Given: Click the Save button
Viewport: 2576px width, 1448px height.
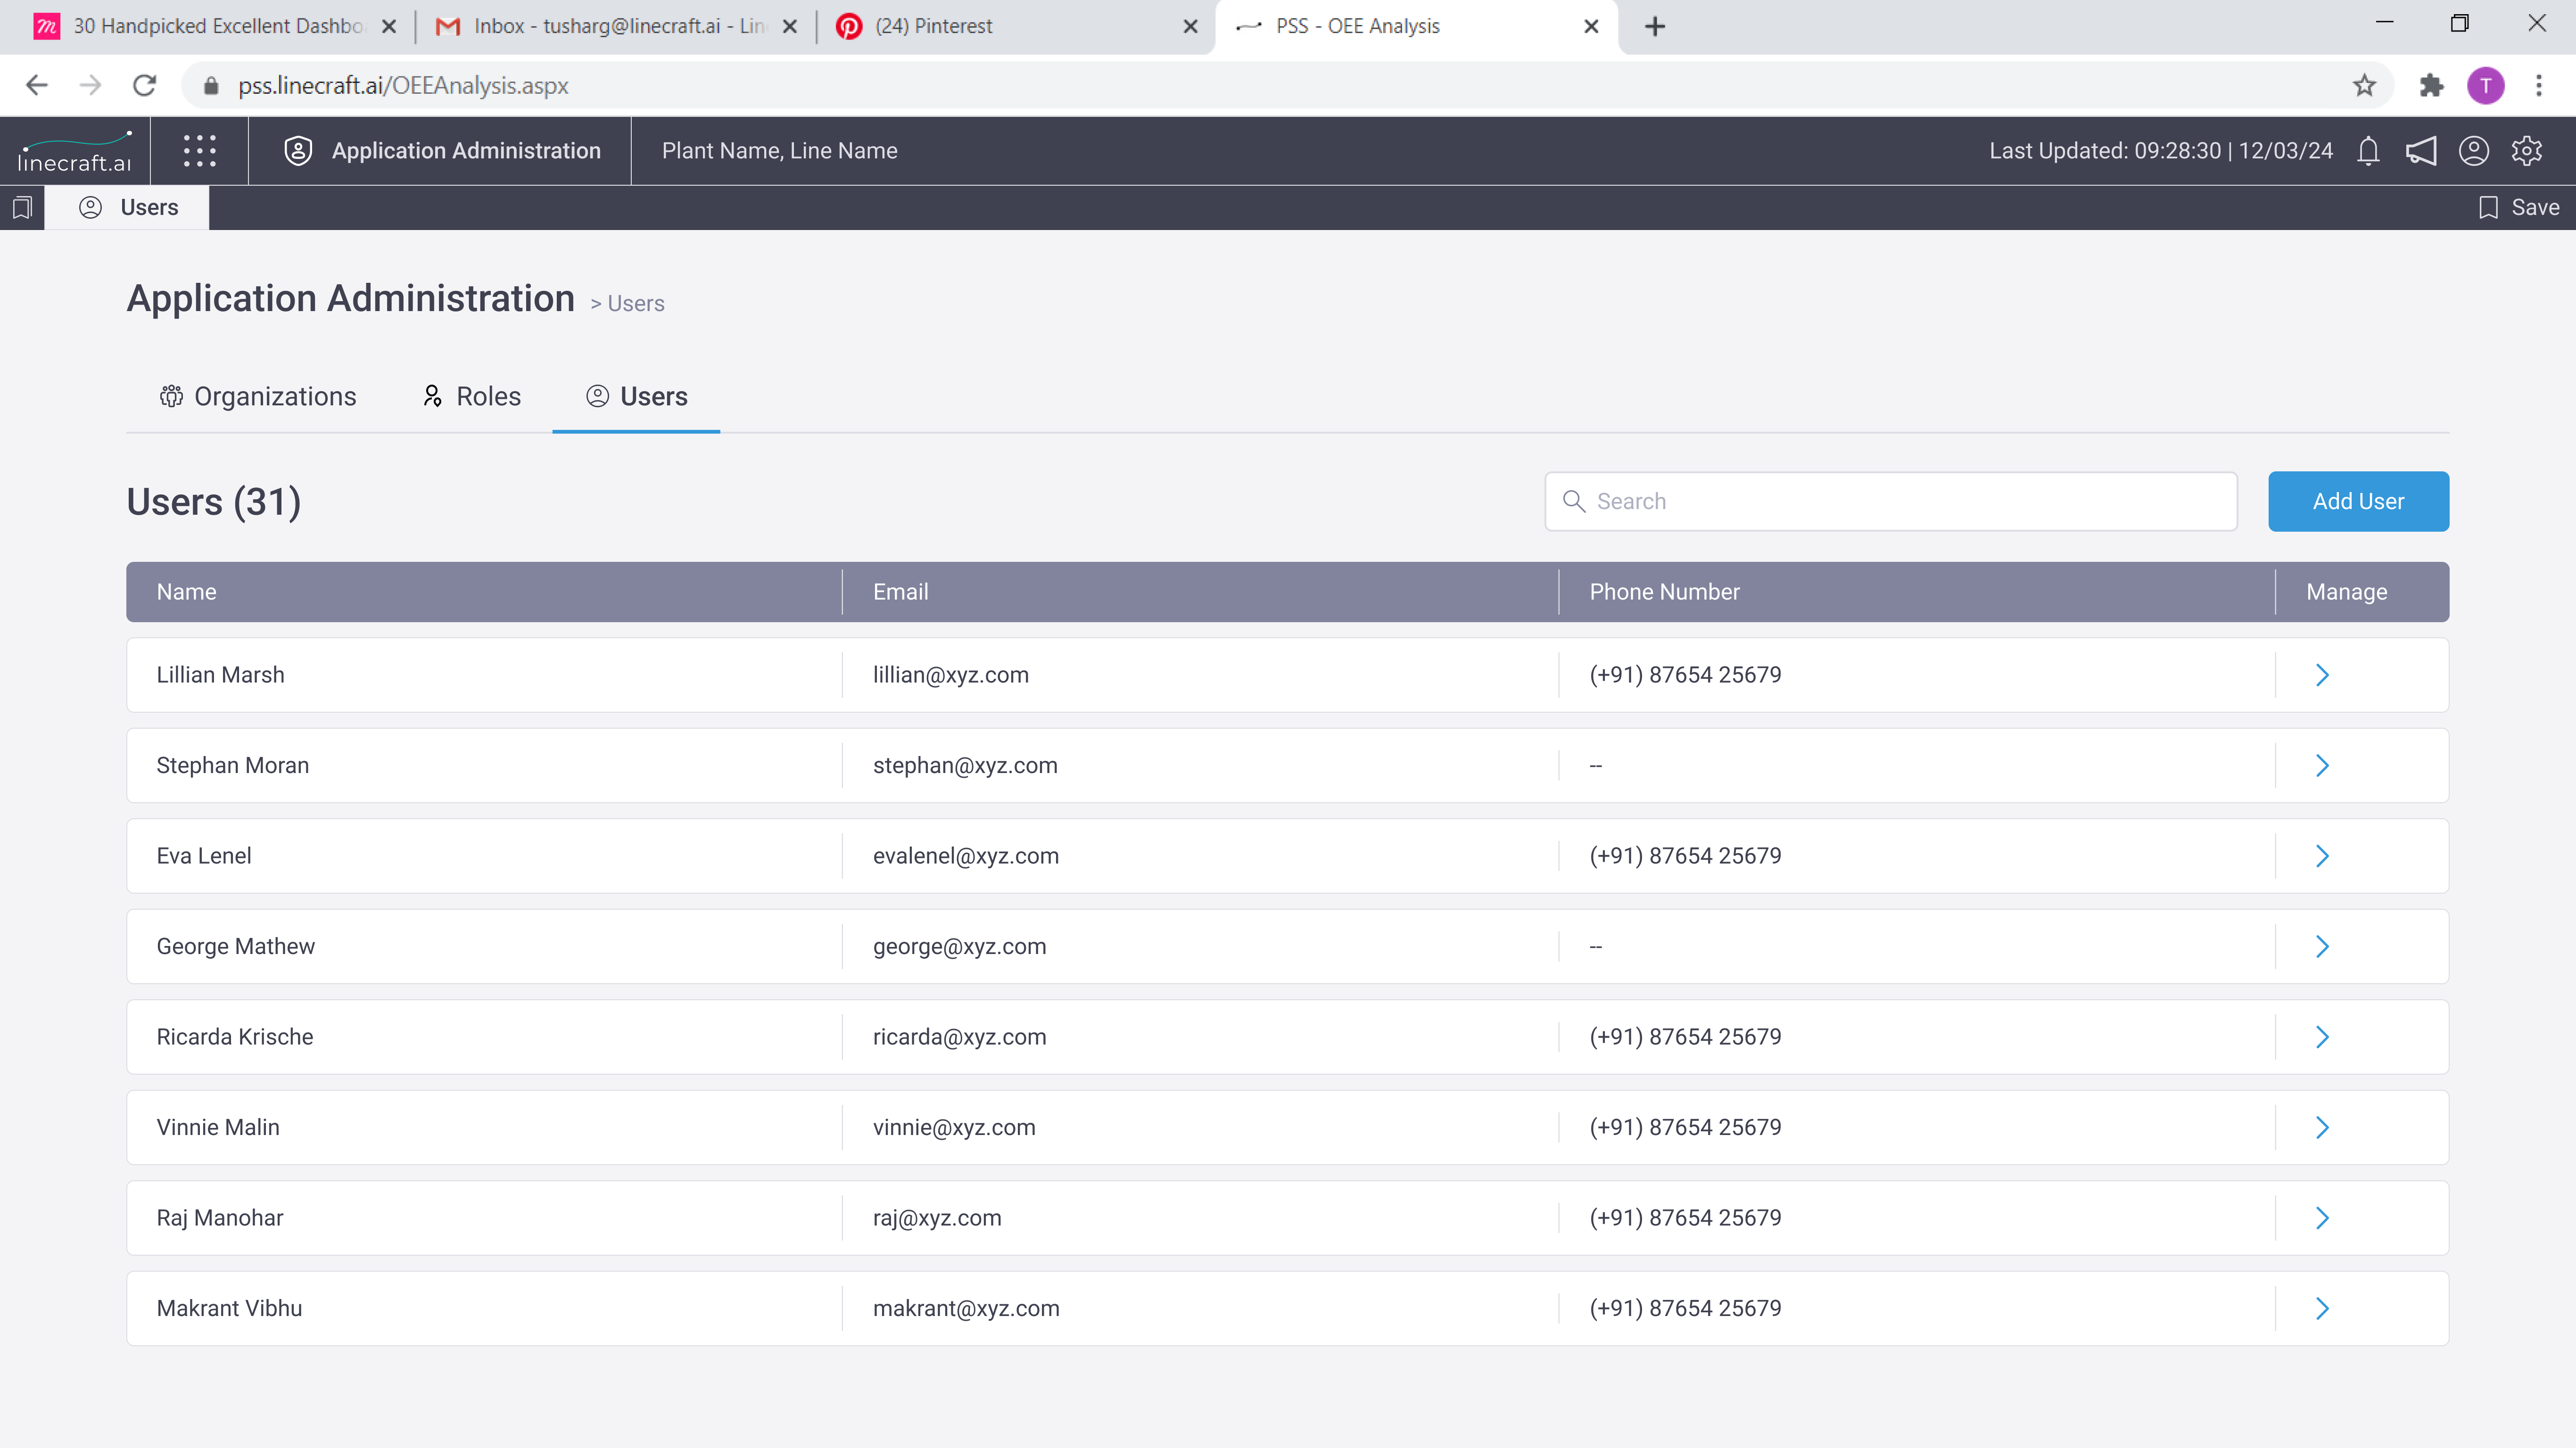Looking at the screenshot, I should coord(2518,207).
